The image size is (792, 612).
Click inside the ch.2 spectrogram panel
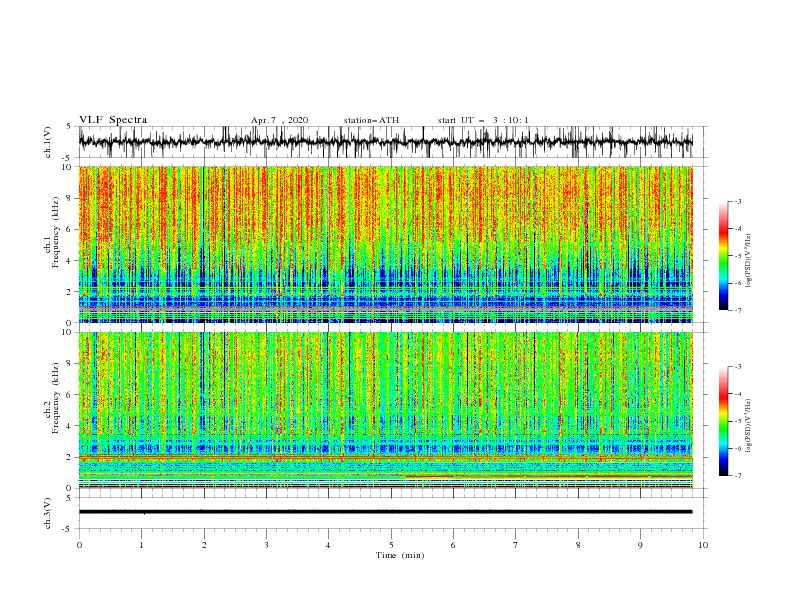coord(385,410)
